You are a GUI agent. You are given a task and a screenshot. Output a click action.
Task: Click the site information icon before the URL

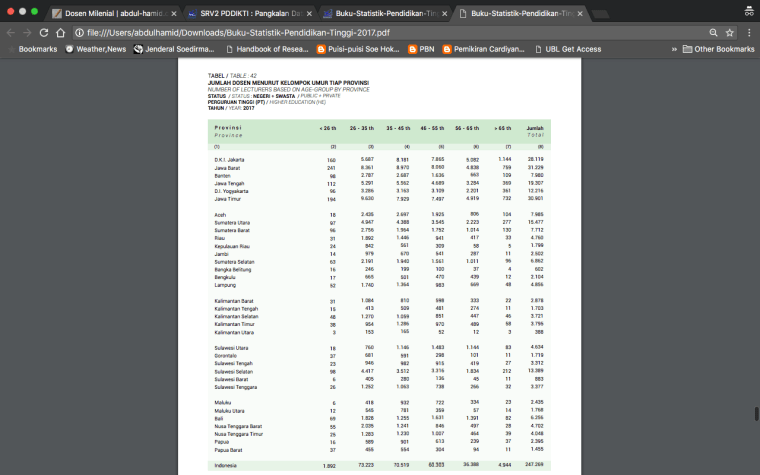[x=79, y=33]
